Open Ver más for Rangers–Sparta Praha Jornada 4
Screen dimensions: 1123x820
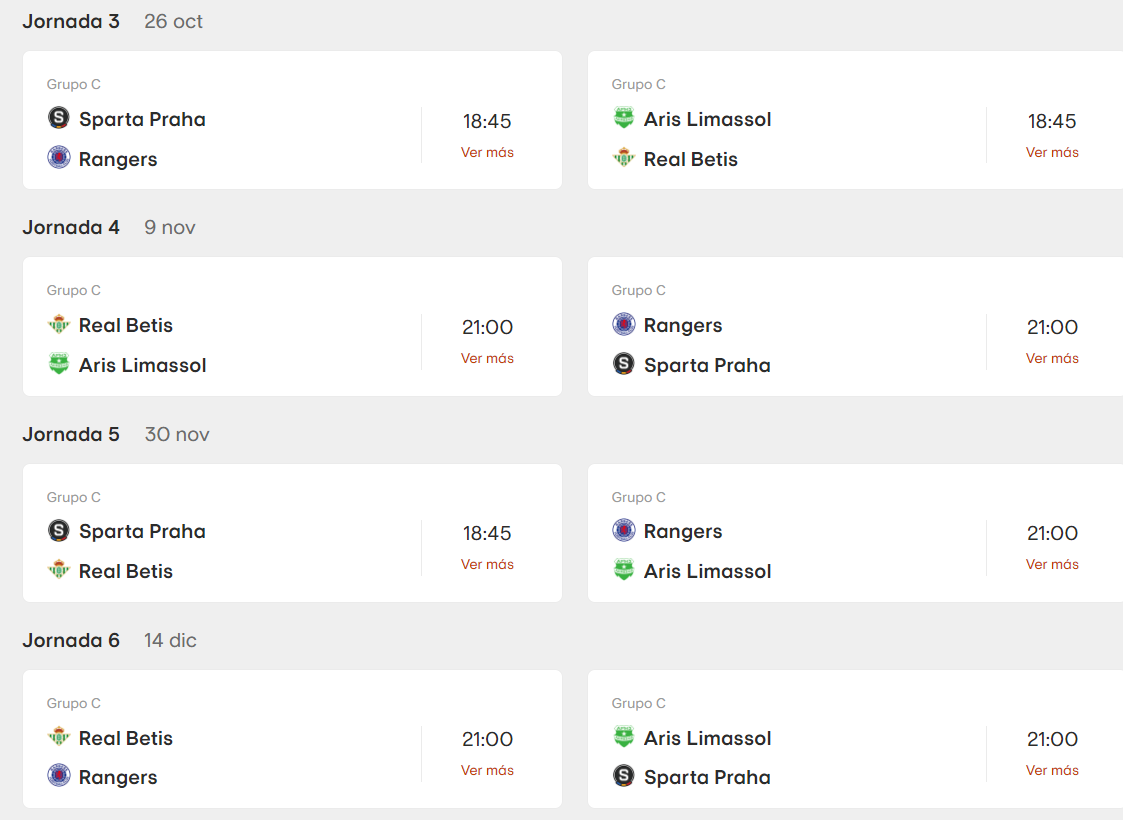pos(1052,358)
